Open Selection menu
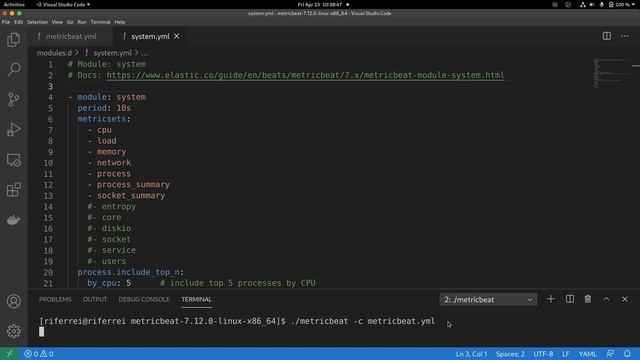This screenshot has width=640, height=360. [38, 22]
